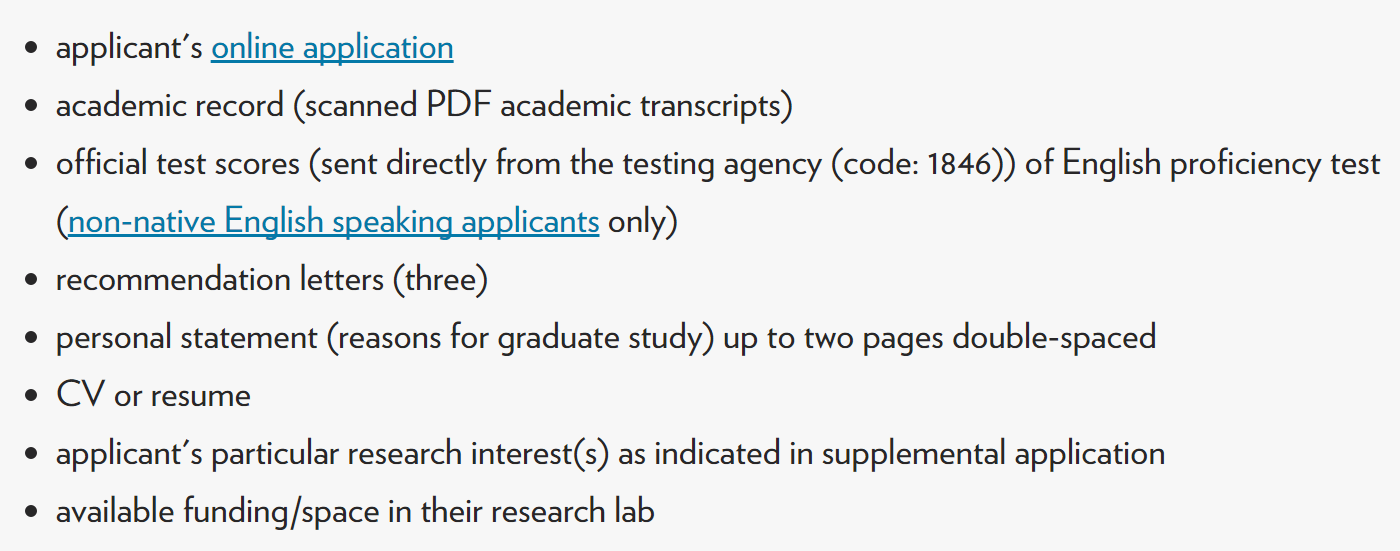The height and width of the screenshot is (551, 1400).
Task: Click the word "applicant's" before online application
Action: point(129,48)
